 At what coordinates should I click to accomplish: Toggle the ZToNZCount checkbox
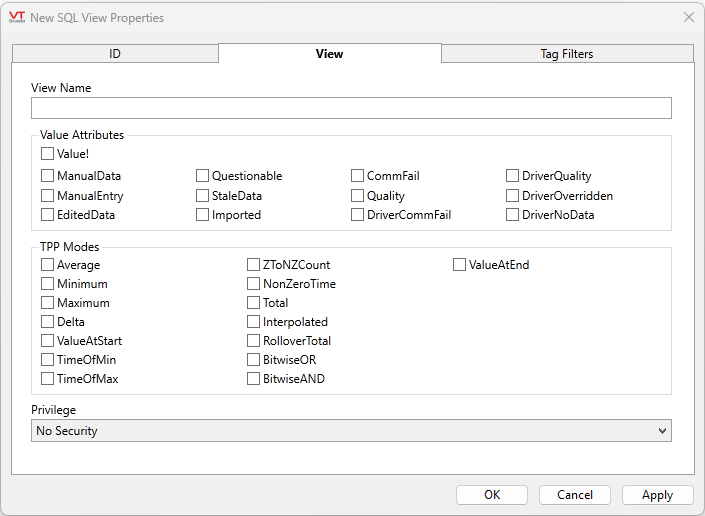click(x=254, y=265)
